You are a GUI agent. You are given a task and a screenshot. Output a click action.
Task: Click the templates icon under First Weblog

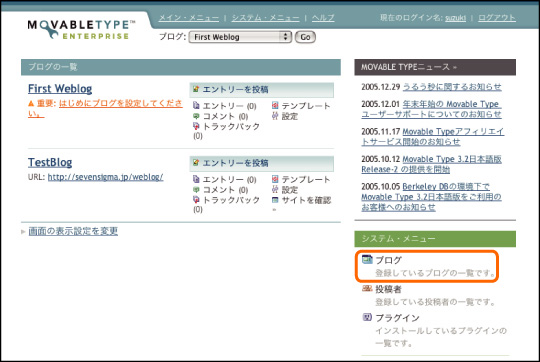point(275,105)
